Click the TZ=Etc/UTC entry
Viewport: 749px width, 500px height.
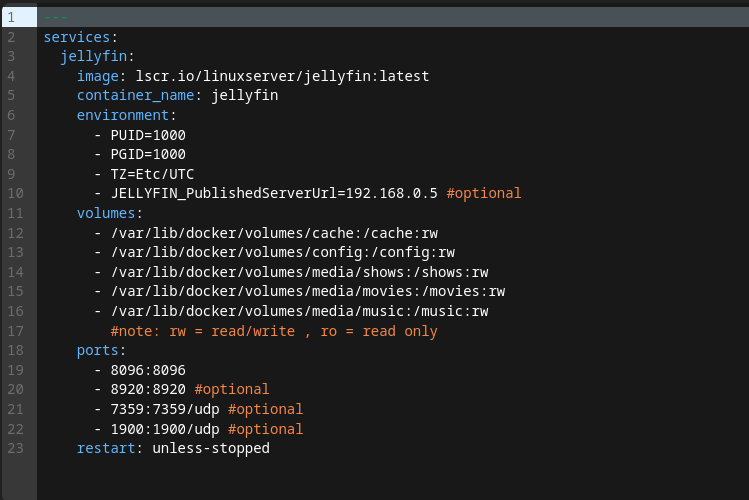tap(152, 174)
